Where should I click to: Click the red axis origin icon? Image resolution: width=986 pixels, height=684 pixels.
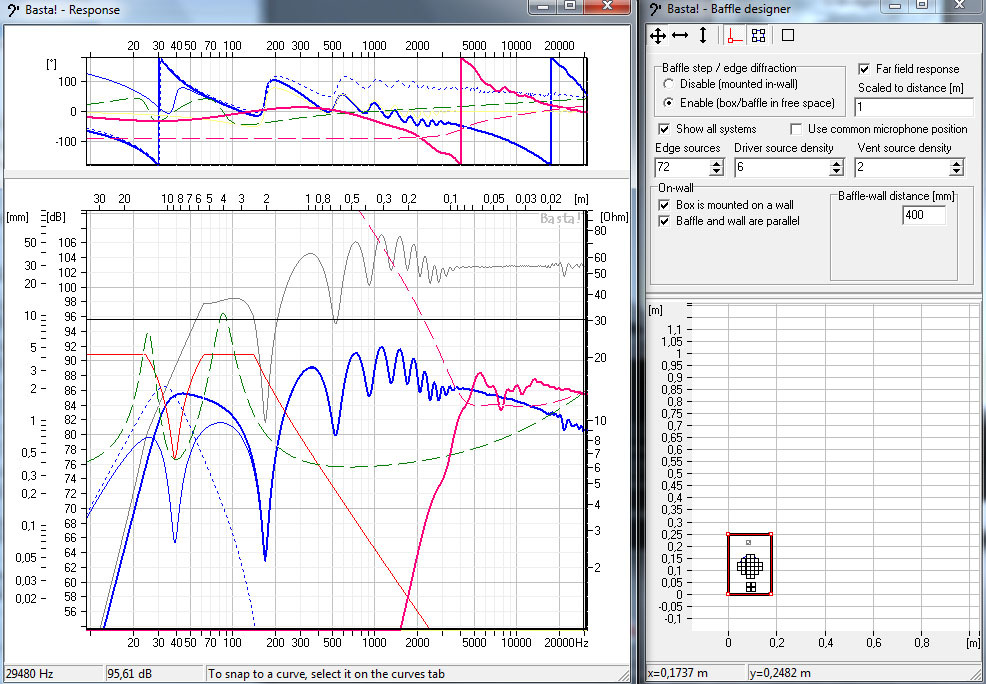point(733,35)
